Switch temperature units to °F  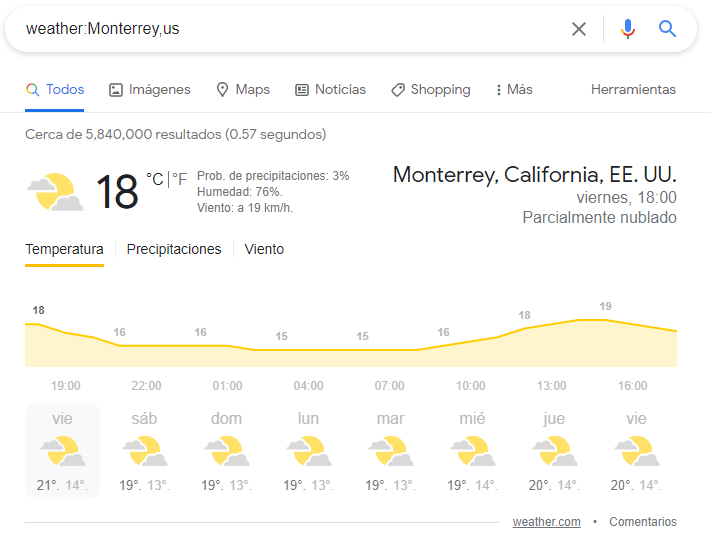(x=180, y=179)
